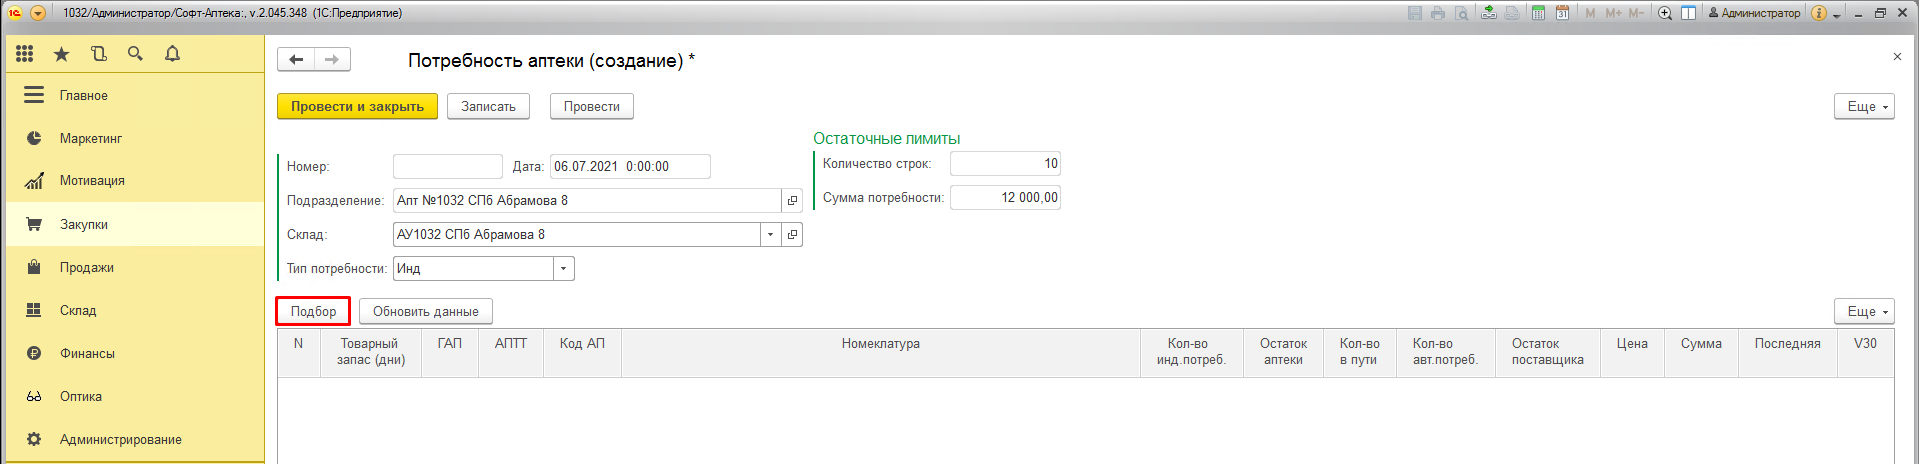
Task: Open the sections menu grid icon
Action: coord(25,54)
